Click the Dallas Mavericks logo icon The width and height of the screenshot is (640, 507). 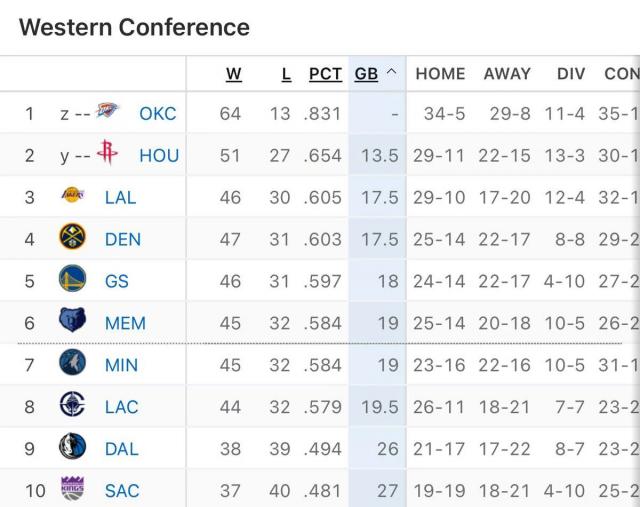[x=73, y=448]
